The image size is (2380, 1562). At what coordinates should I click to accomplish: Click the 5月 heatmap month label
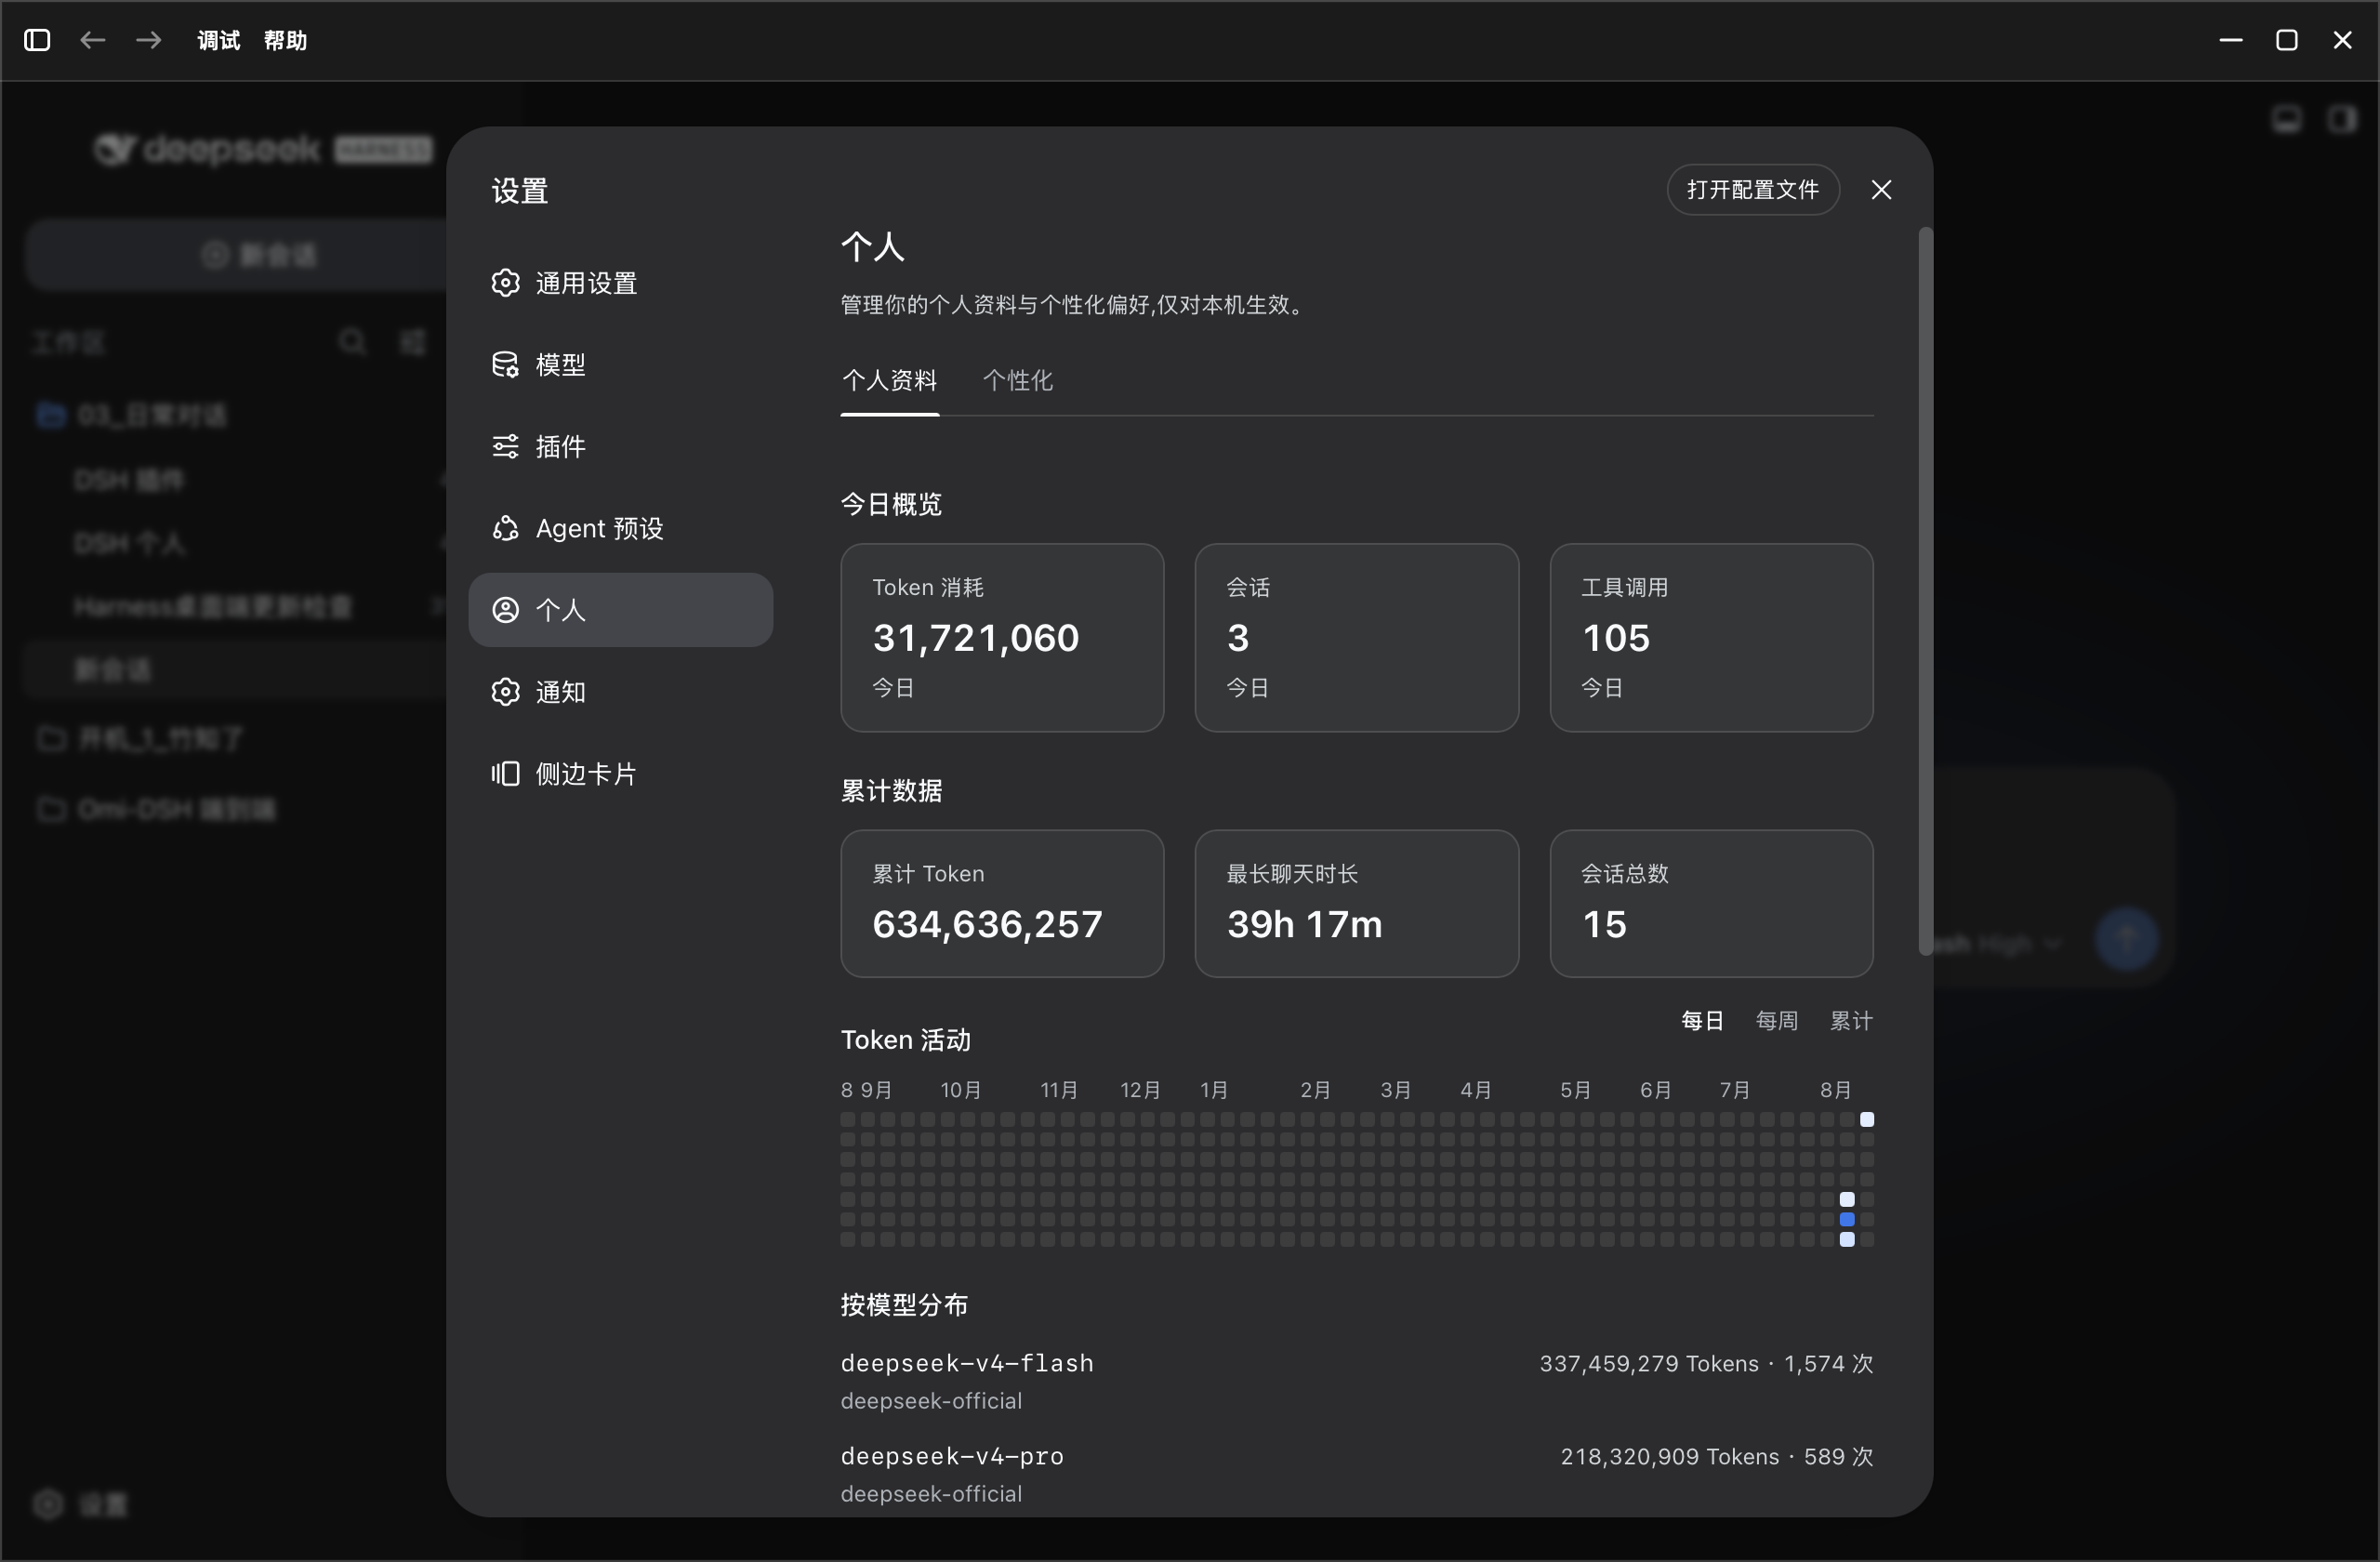(1576, 1090)
